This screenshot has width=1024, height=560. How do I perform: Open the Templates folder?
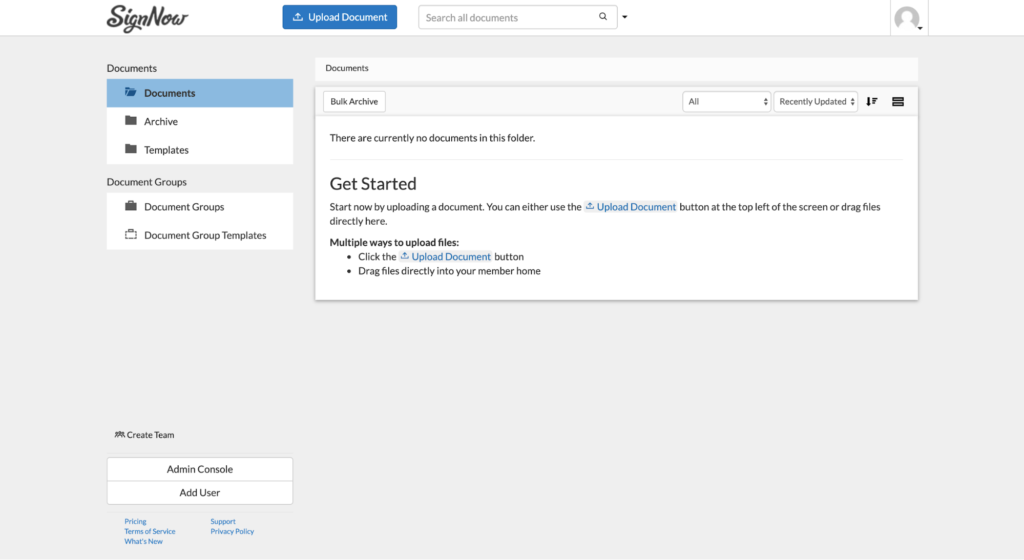click(166, 150)
